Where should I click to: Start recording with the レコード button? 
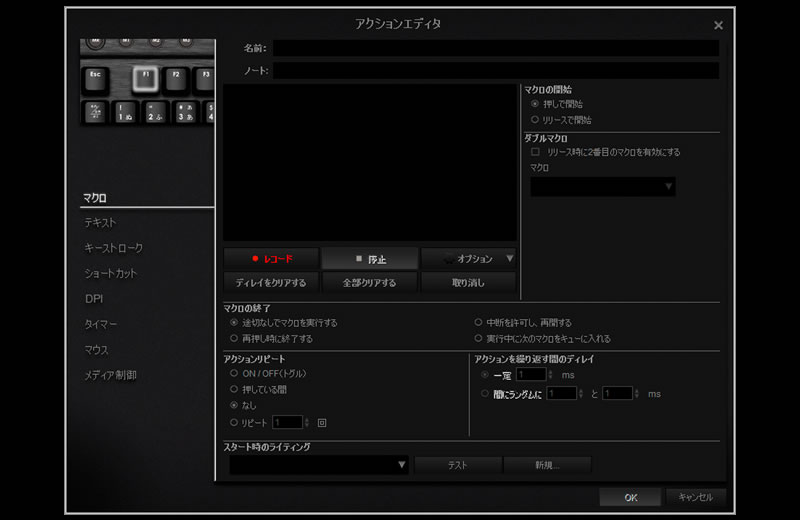click(271, 259)
